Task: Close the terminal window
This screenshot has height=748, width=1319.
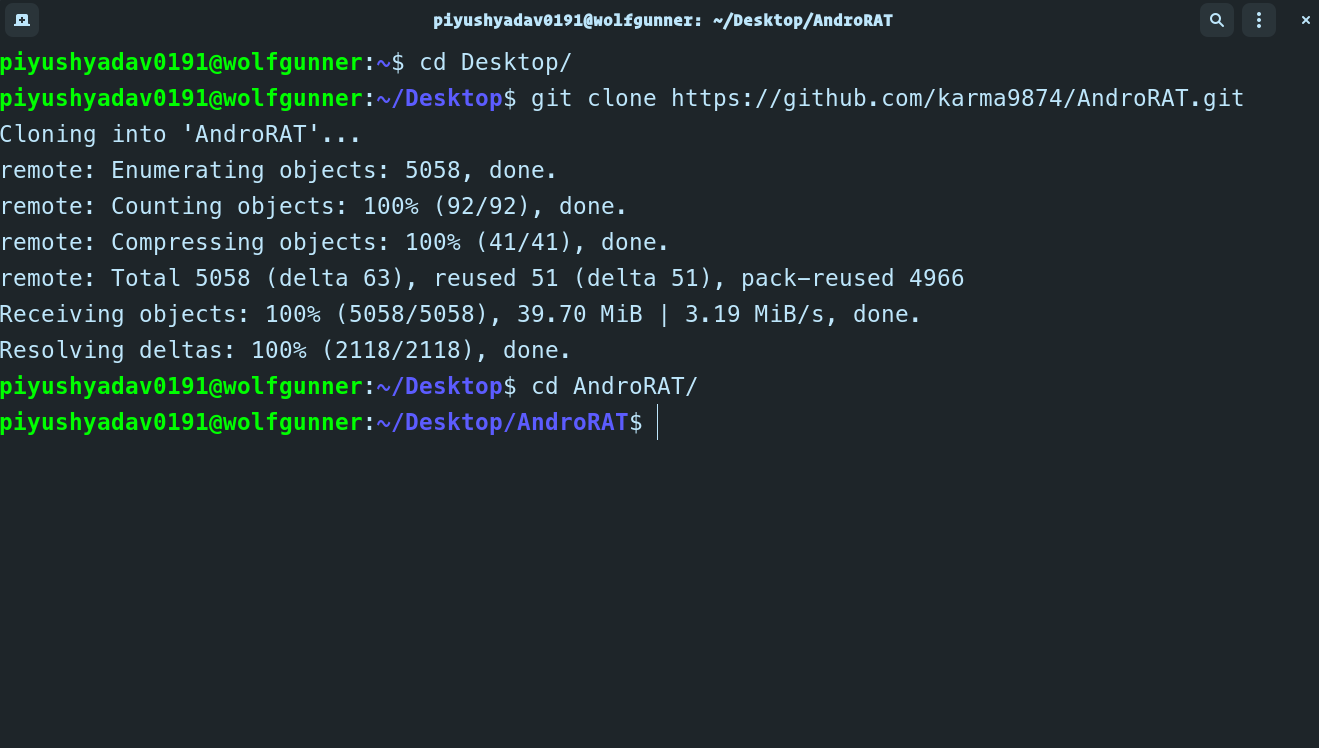Action: pyautogui.click(x=1305, y=19)
